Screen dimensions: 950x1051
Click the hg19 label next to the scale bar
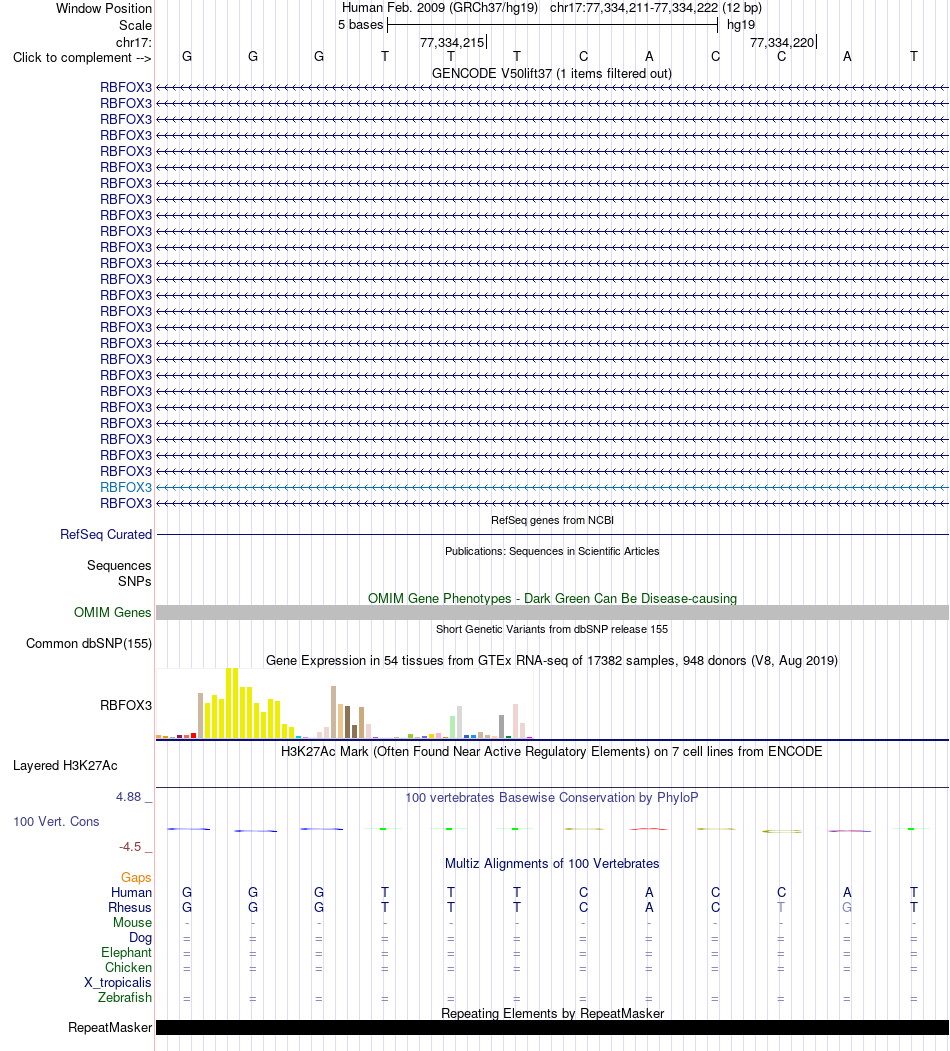[741, 25]
